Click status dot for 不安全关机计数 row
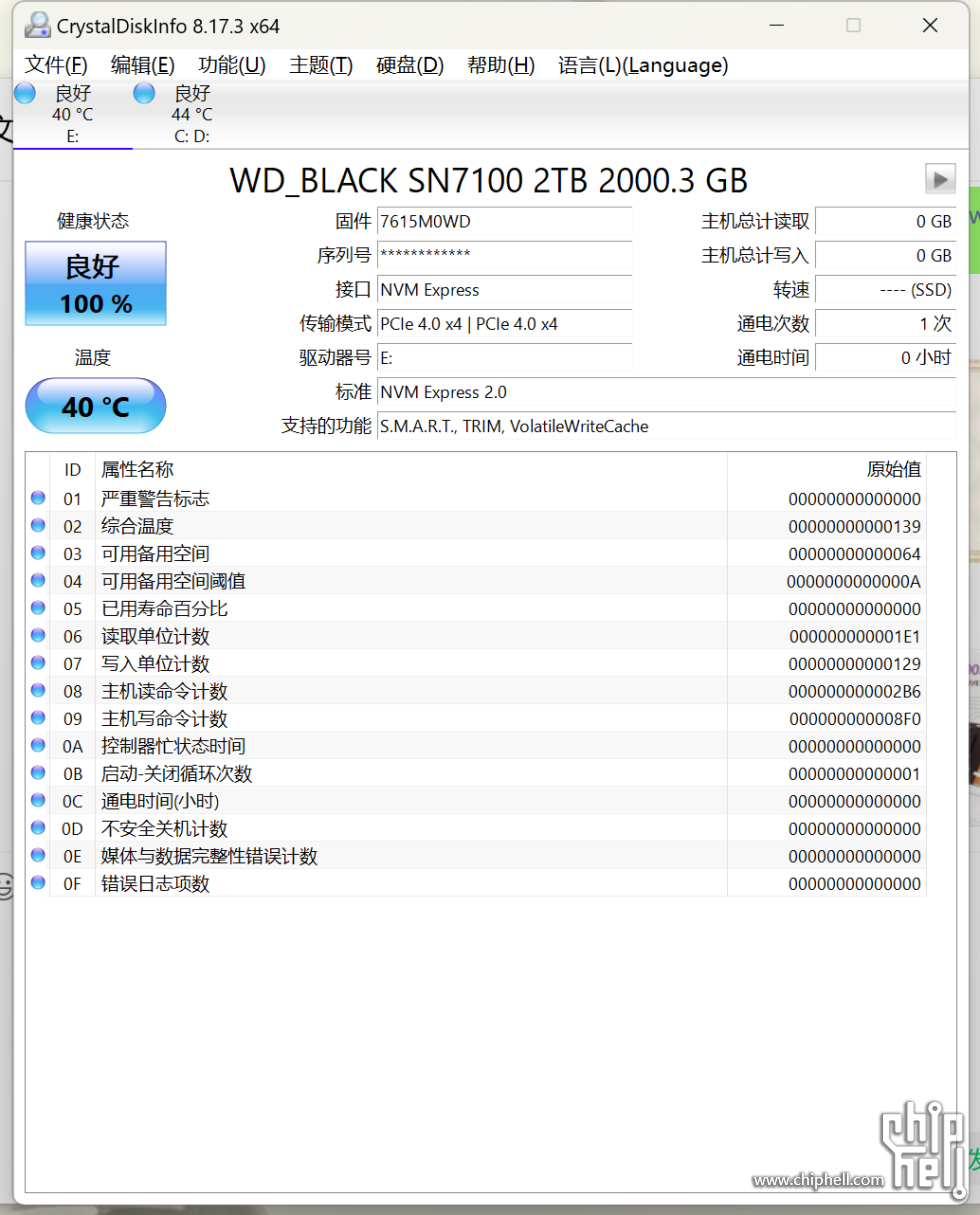The height and width of the screenshot is (1215, 980). (x=38, y=828)
